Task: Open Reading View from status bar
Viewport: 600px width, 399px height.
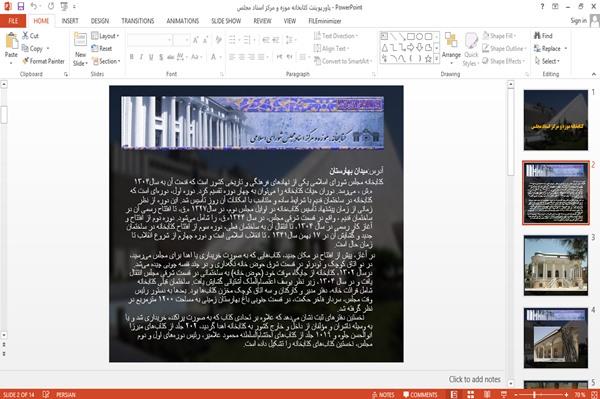Action: [x=487, y=394]
